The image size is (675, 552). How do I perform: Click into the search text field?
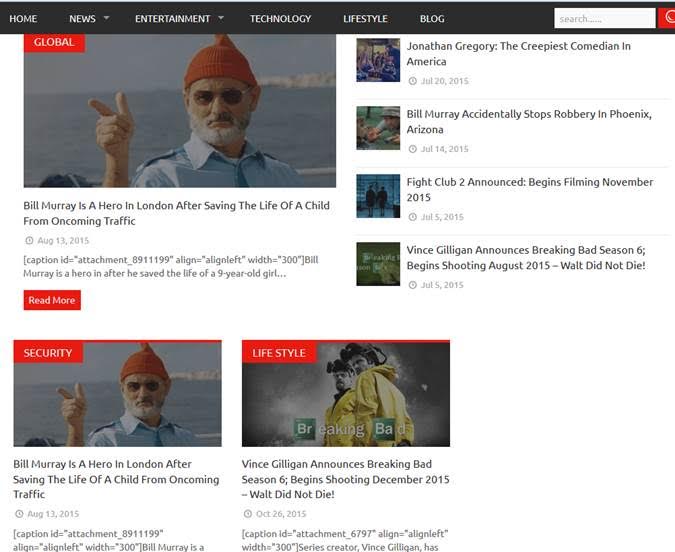[x=604, y=18]
